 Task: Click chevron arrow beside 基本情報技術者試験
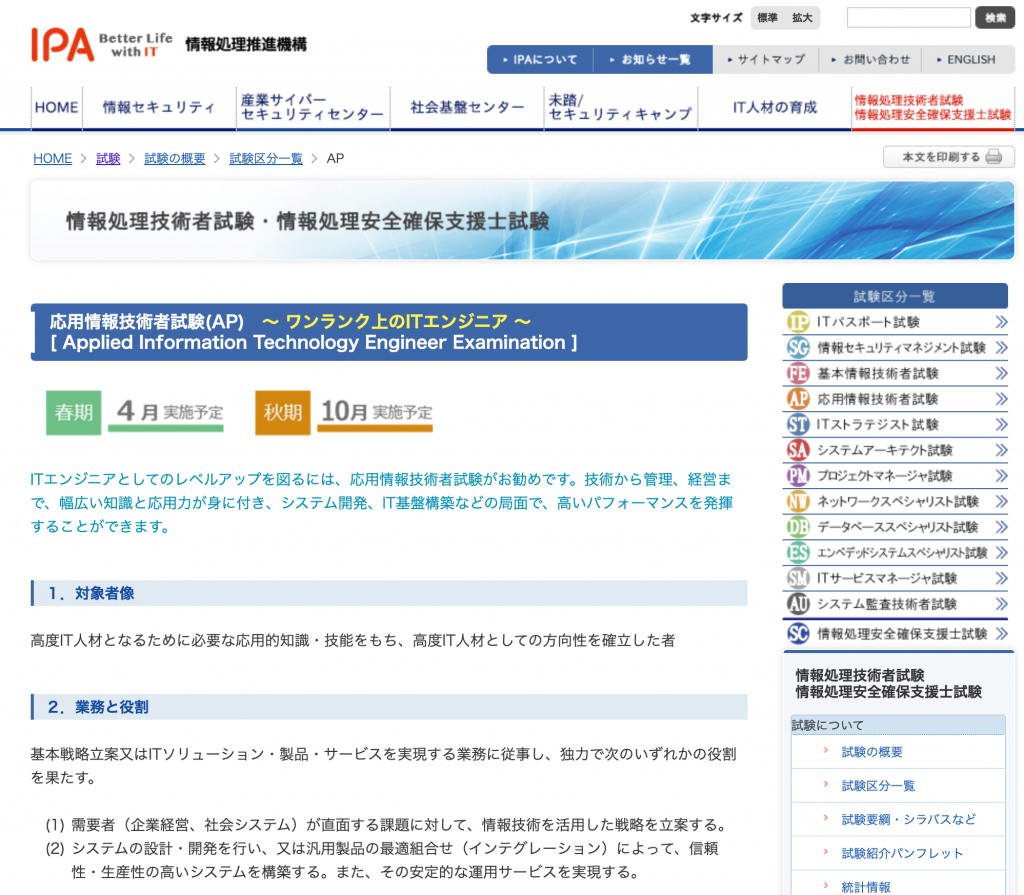1001,373
